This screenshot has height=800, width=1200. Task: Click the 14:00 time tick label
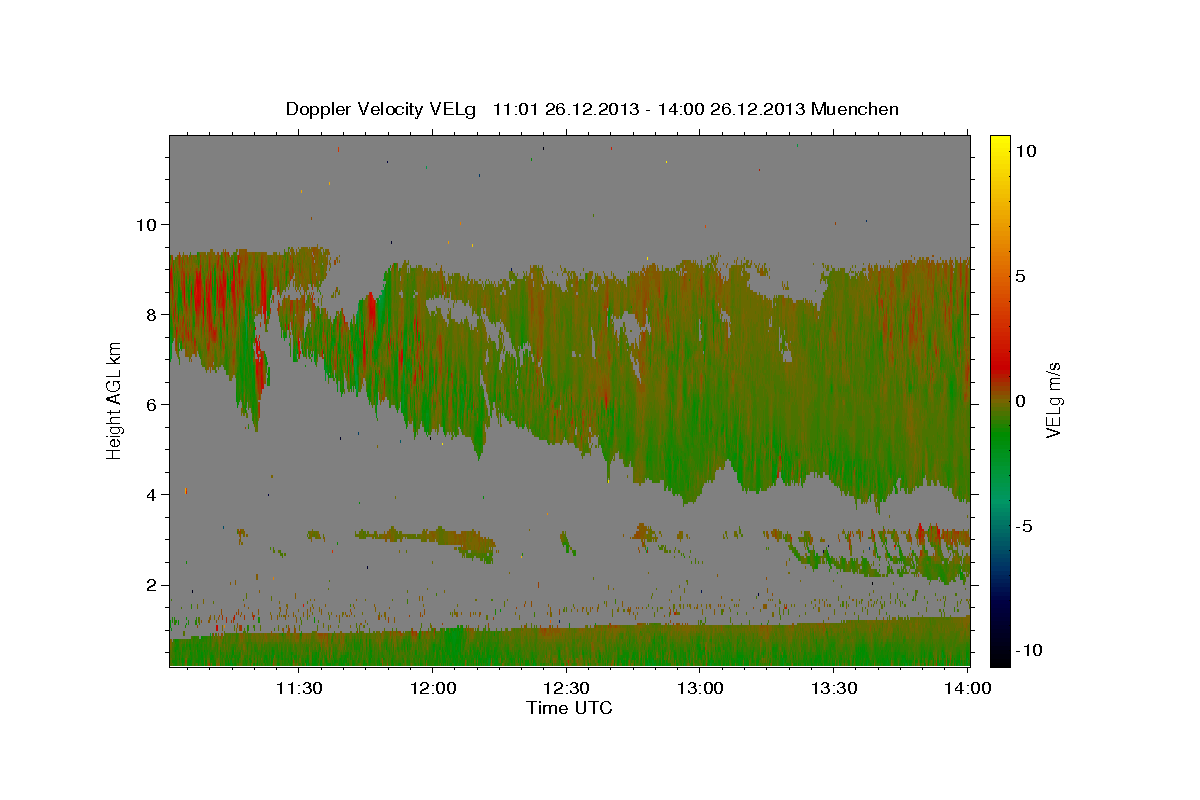click(968, 688)
